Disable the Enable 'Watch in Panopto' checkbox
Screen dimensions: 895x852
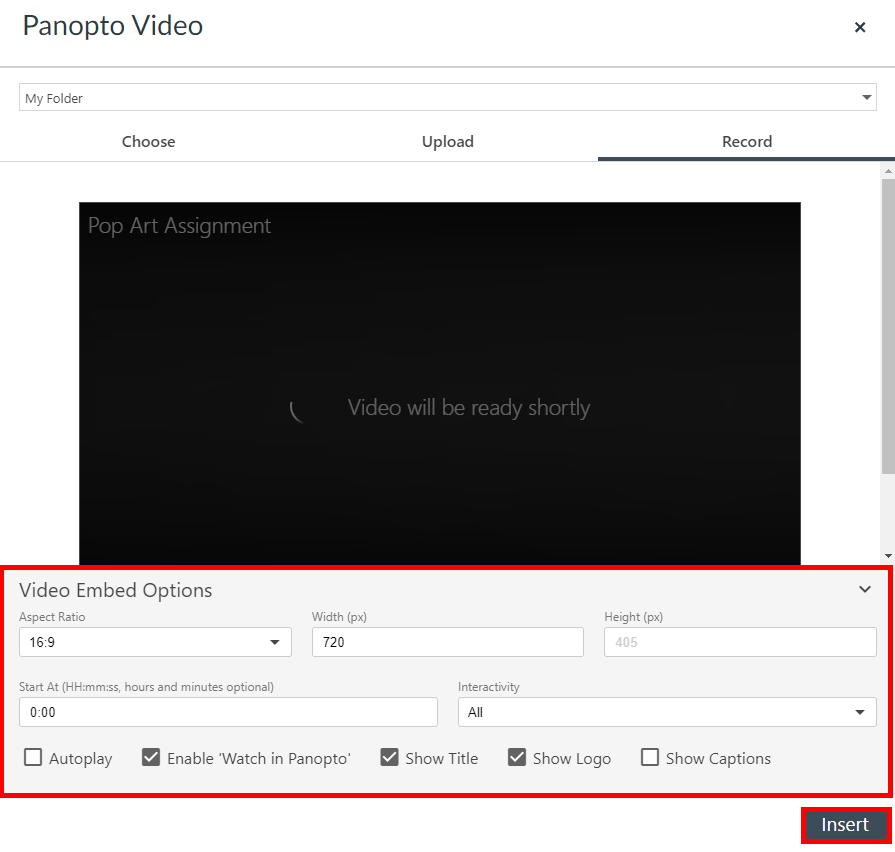(x=151, y=758)
